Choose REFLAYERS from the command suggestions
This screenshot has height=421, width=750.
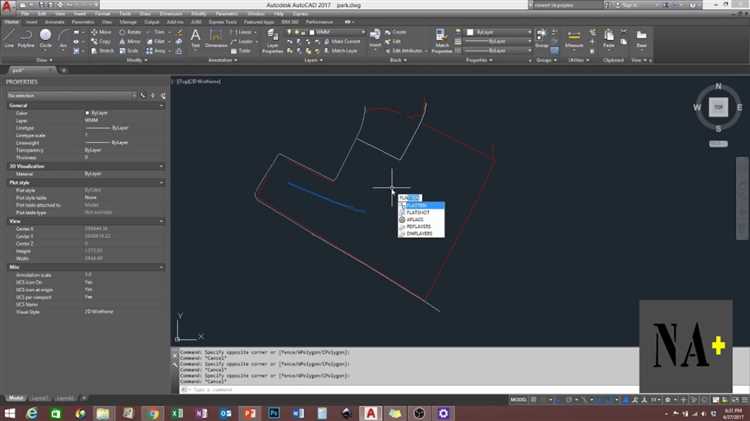[x=421, y=226]
